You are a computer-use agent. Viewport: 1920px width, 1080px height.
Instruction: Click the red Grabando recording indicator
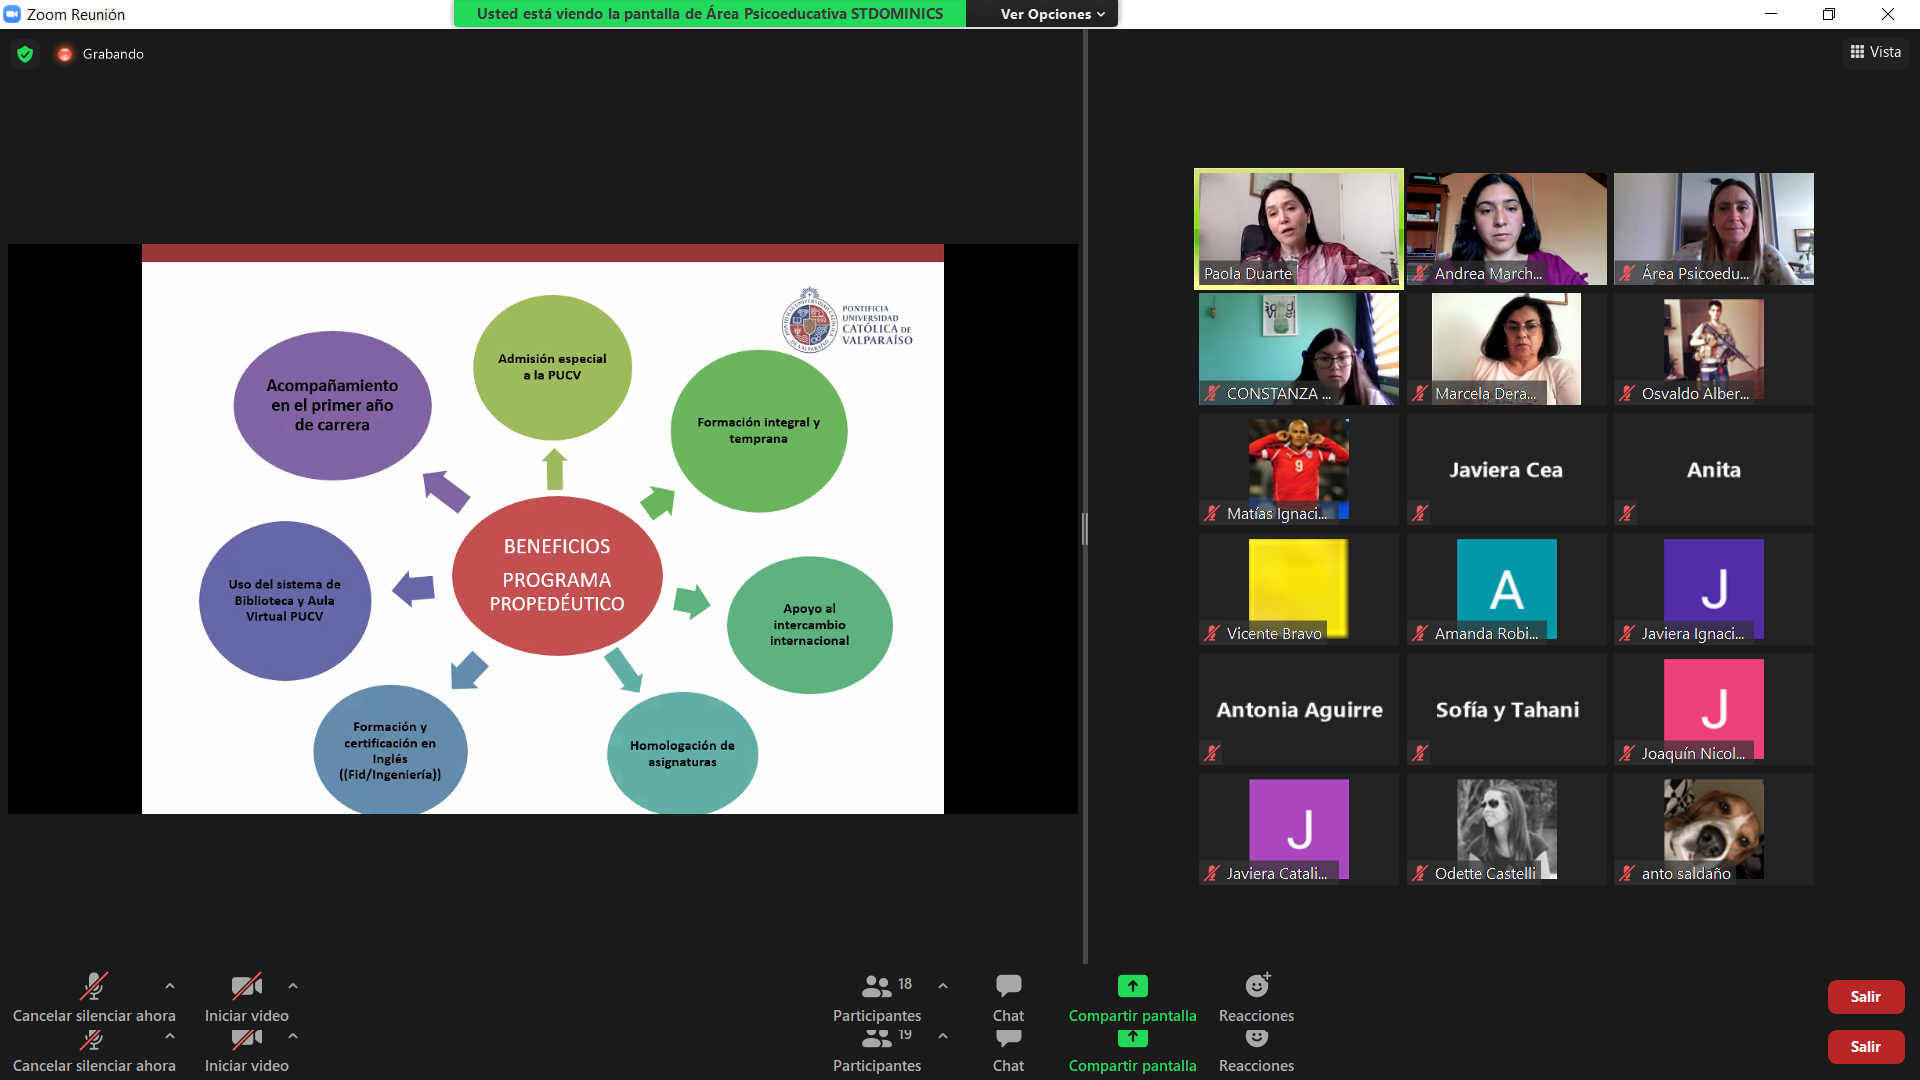pyautogui.click(x=65, y=54)
